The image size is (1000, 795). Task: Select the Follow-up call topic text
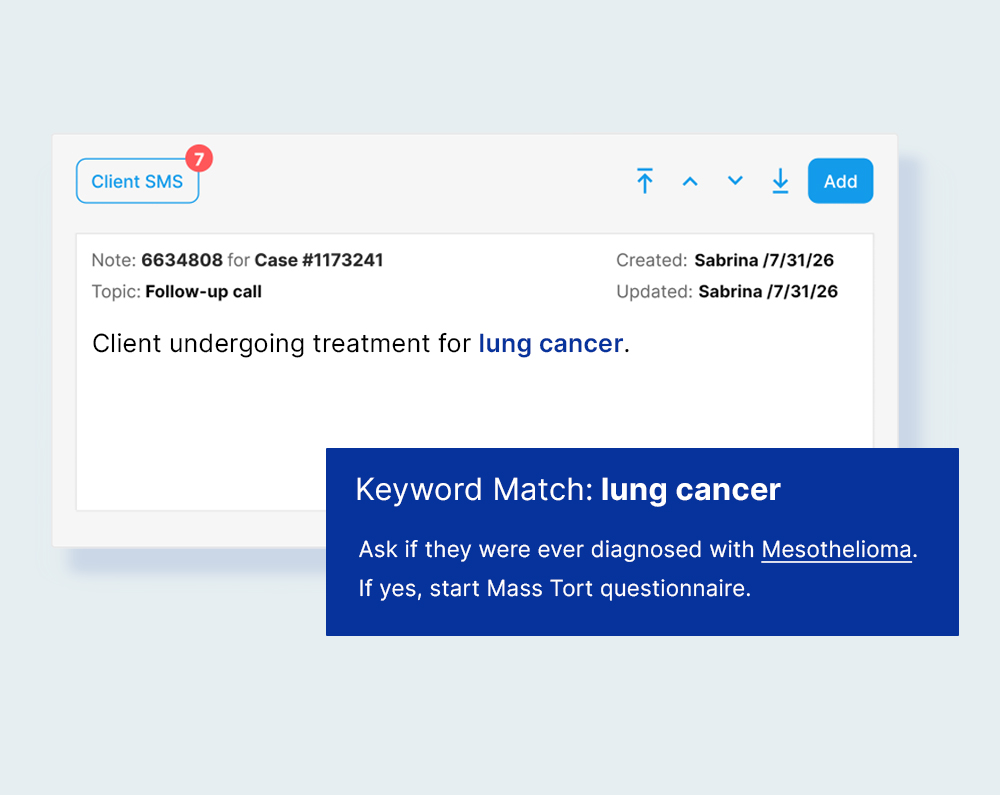203,292
